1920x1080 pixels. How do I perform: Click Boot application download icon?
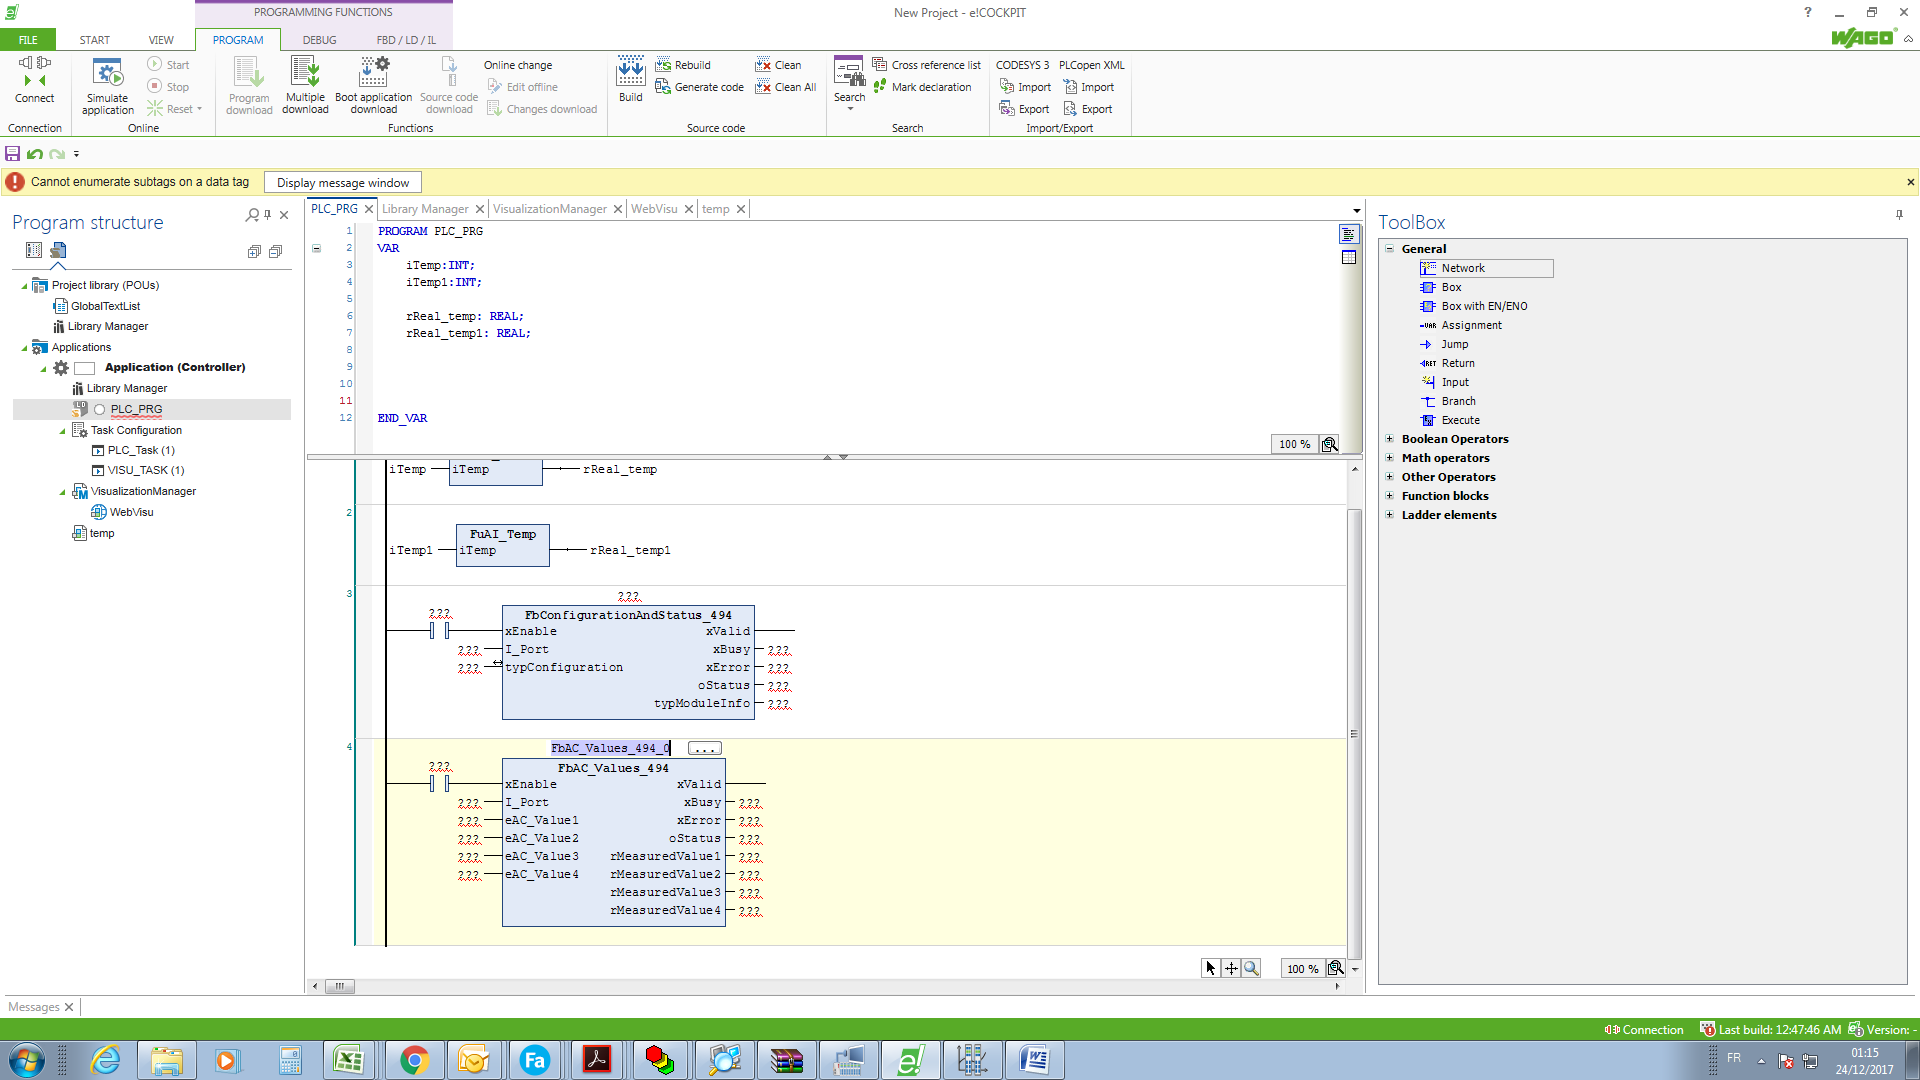(373, 73)
